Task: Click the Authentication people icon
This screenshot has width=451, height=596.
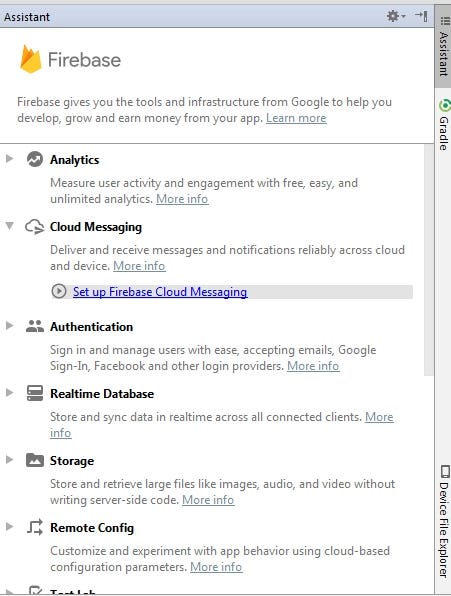Action: tap(35, 326)
